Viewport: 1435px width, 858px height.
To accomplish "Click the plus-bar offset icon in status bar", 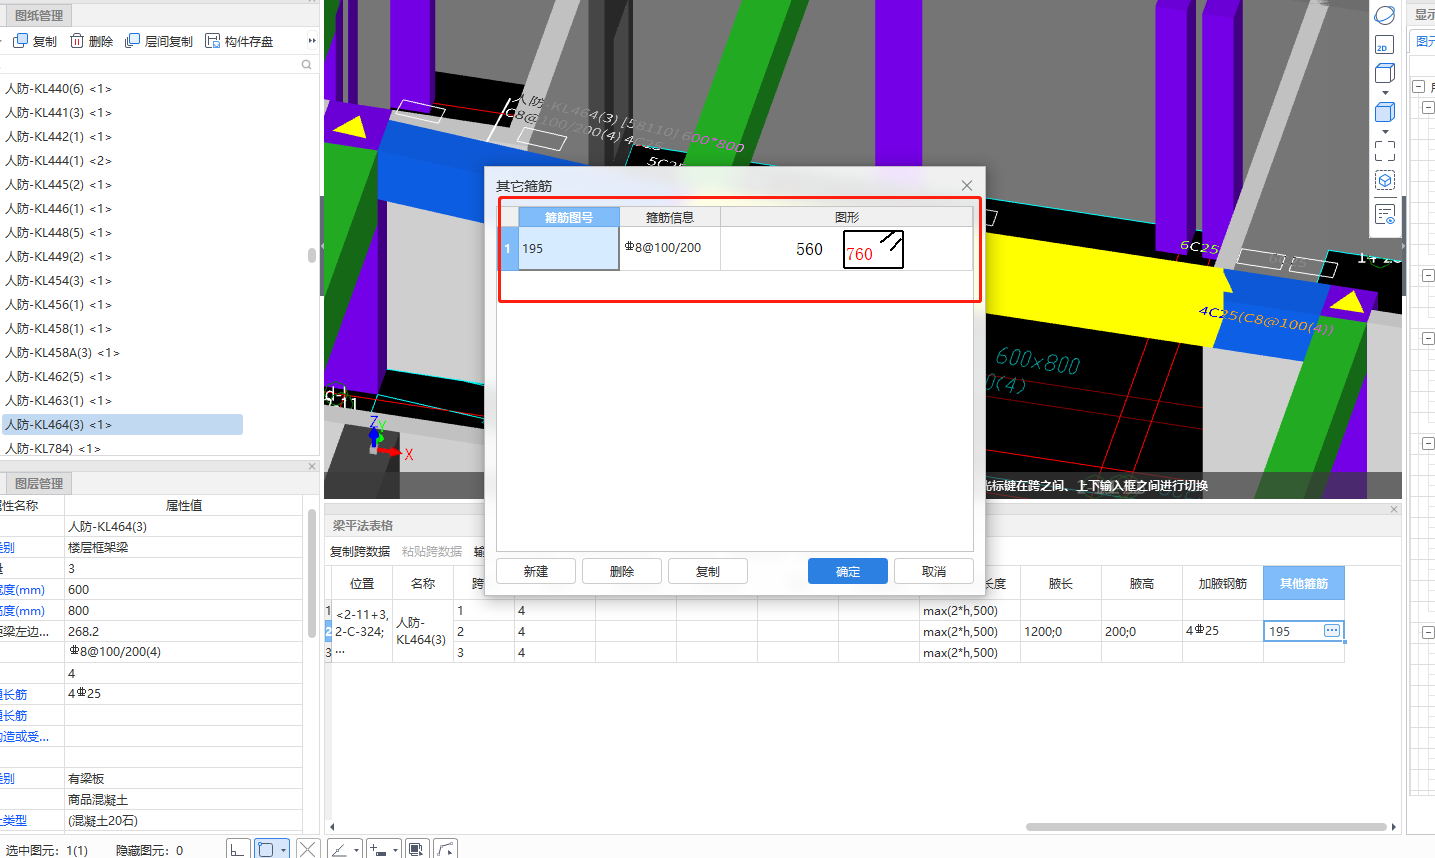I will (378, 849).
